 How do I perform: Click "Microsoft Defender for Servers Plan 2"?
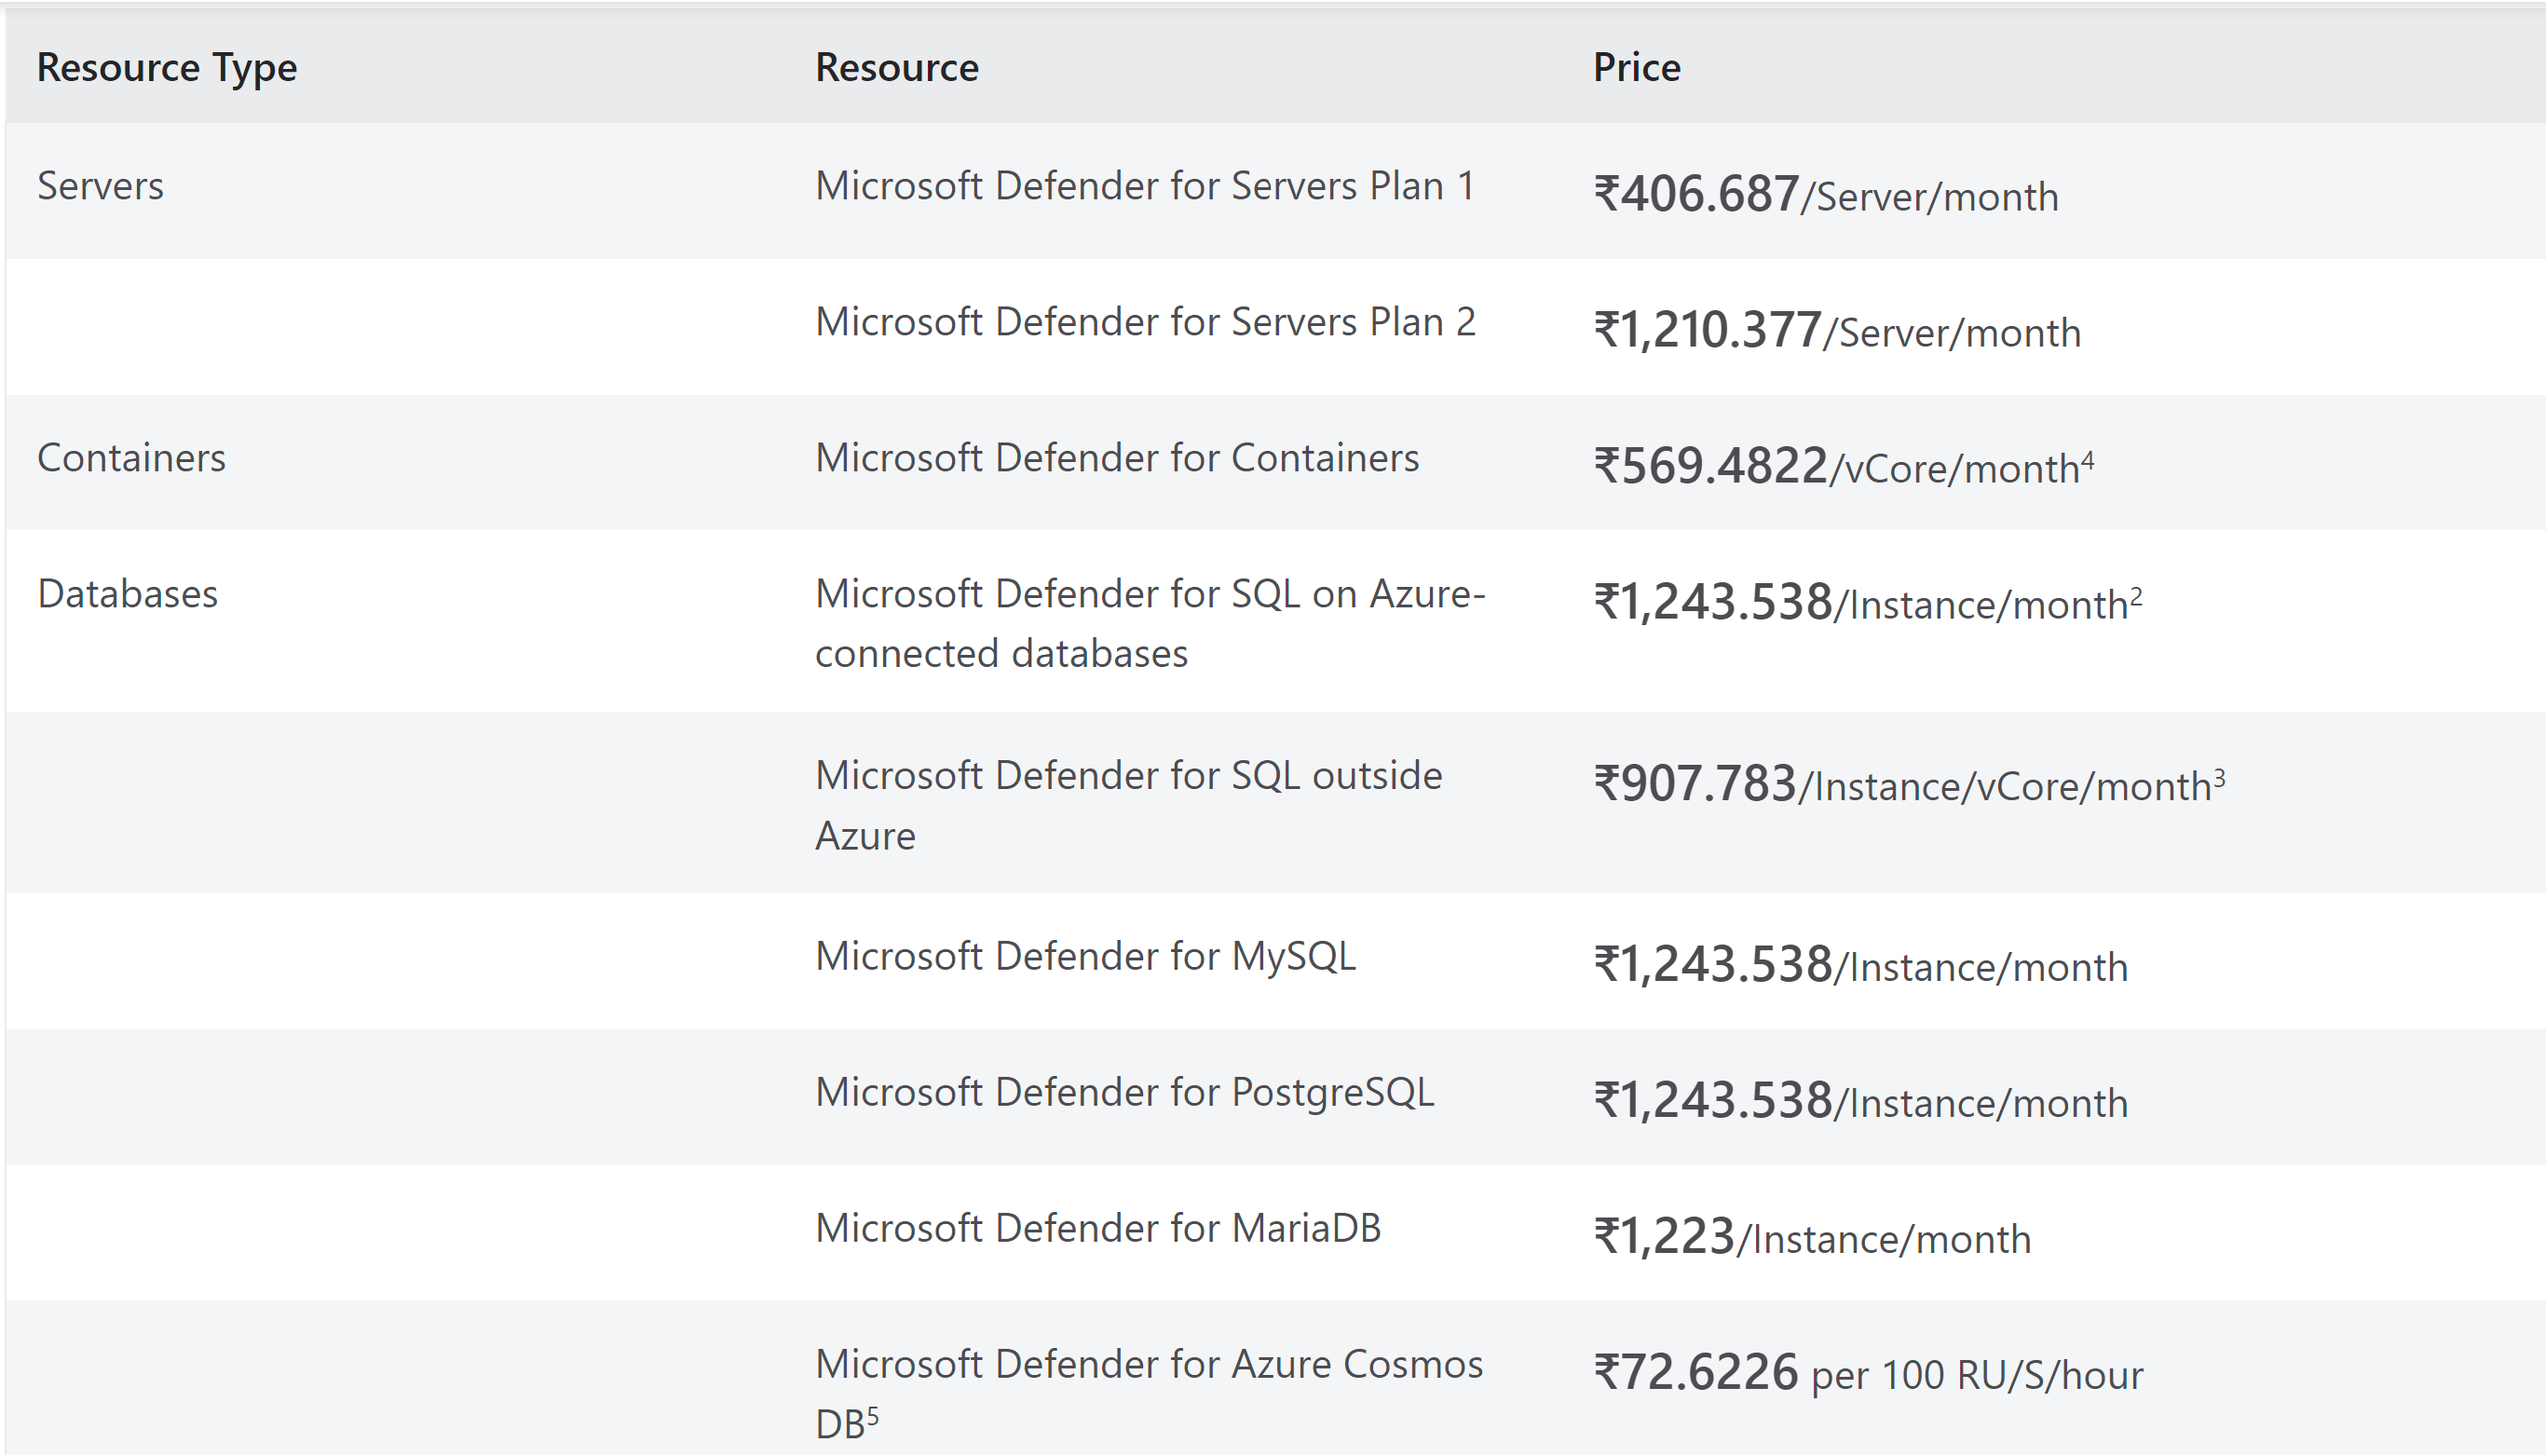coord(1145,322)
